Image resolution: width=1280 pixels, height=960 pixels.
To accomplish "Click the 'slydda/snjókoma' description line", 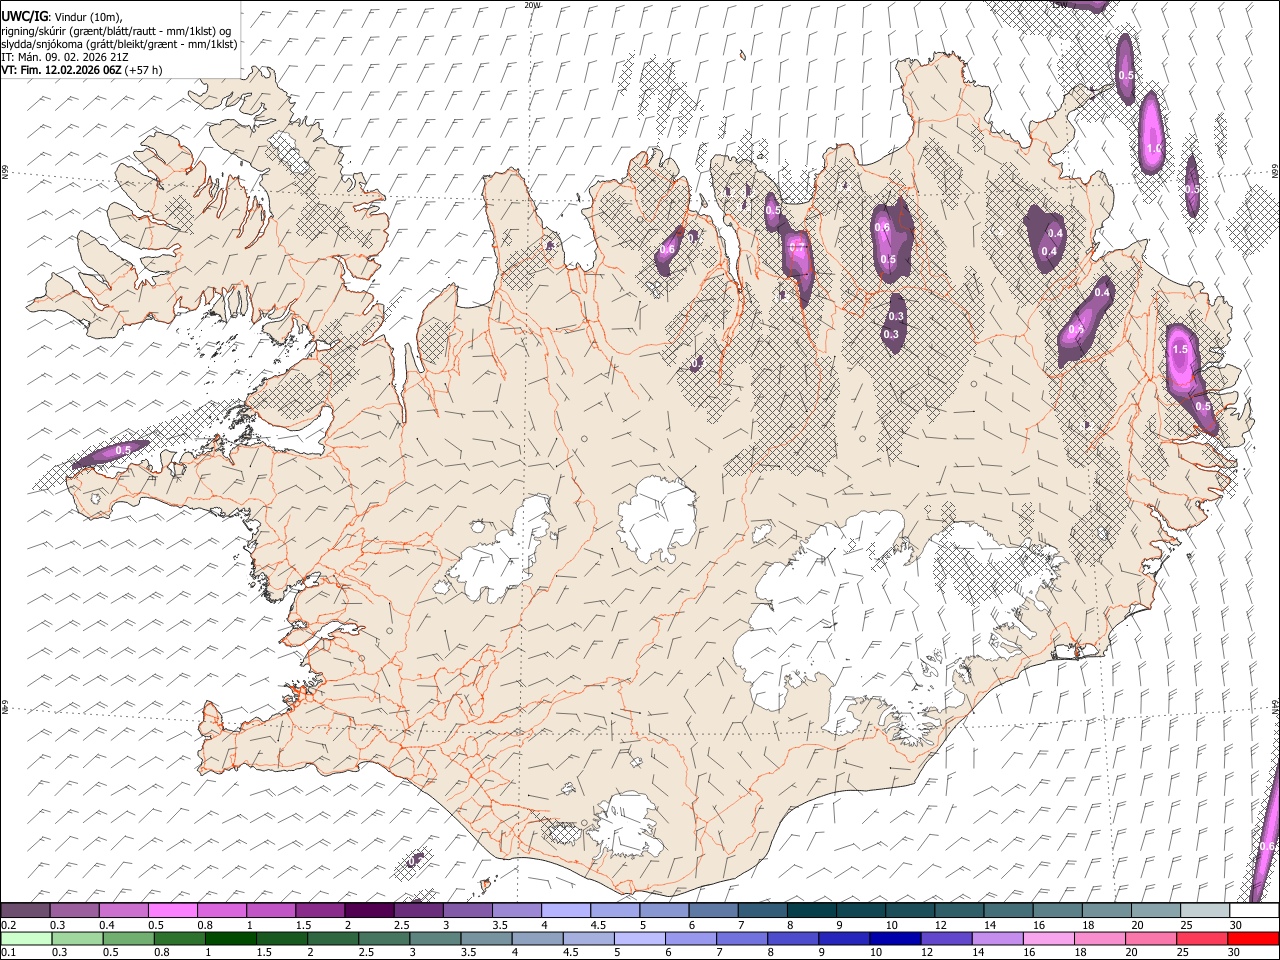I will (x=120, y=44).
